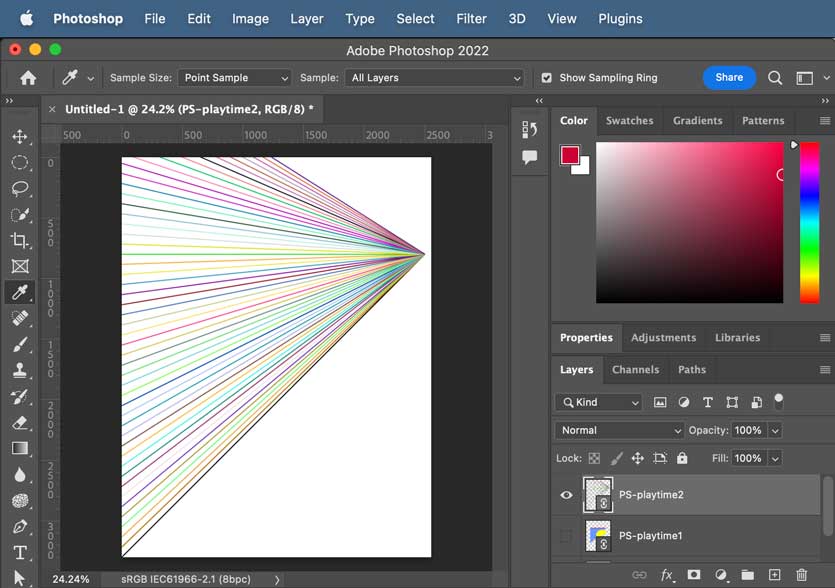Toggle lock all for the layer

coord(682,458)
